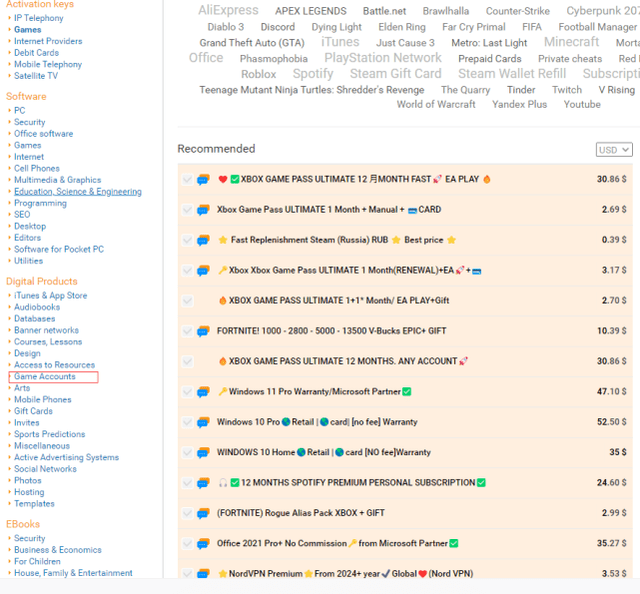Expand iTunes & App Store category
The width and height of the screenshot is (640, 594).
(50, 296)
